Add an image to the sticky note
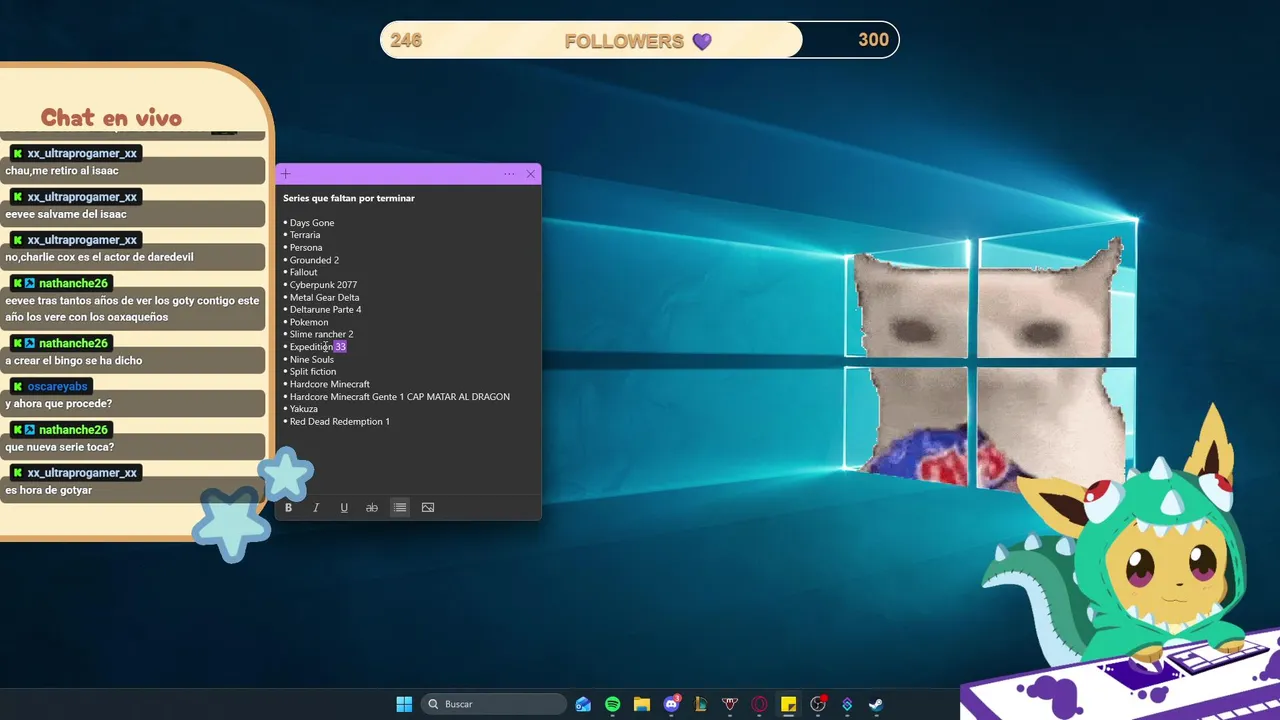Screen dimensions: 1280x720 tap(428, 508)
